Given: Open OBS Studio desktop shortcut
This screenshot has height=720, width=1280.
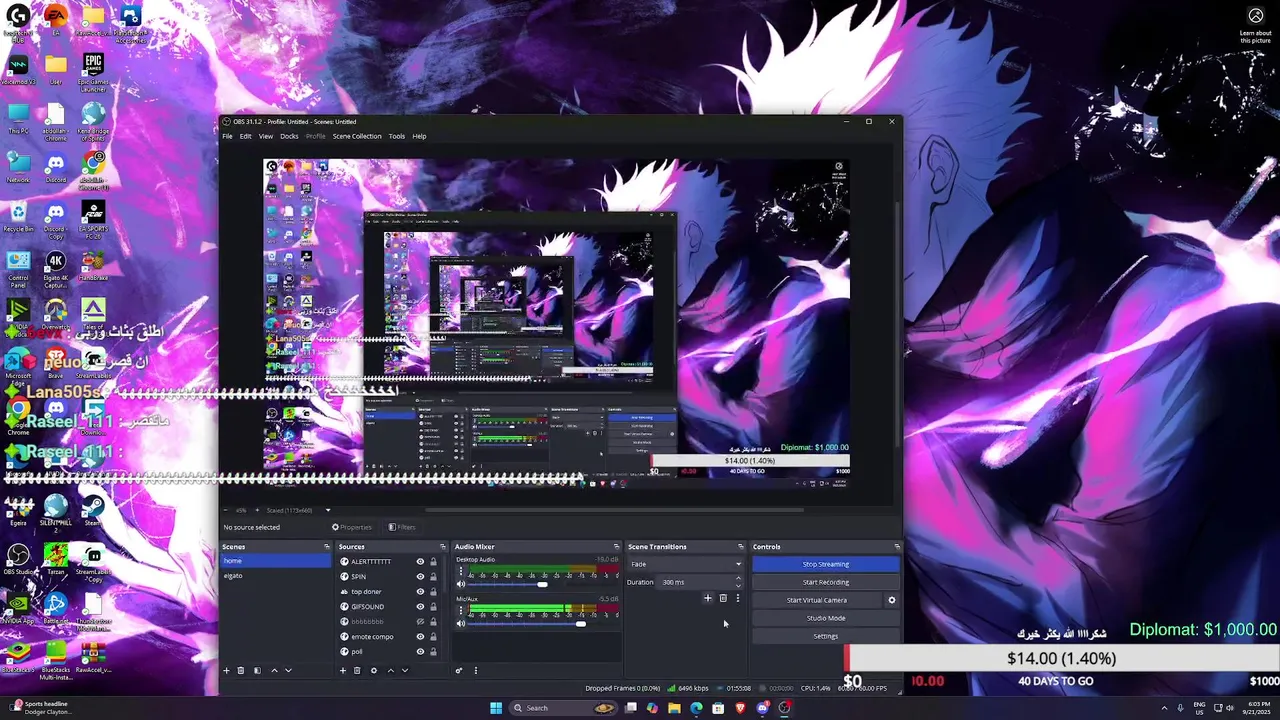Looking at the screenshot, I should coord(18,560).
